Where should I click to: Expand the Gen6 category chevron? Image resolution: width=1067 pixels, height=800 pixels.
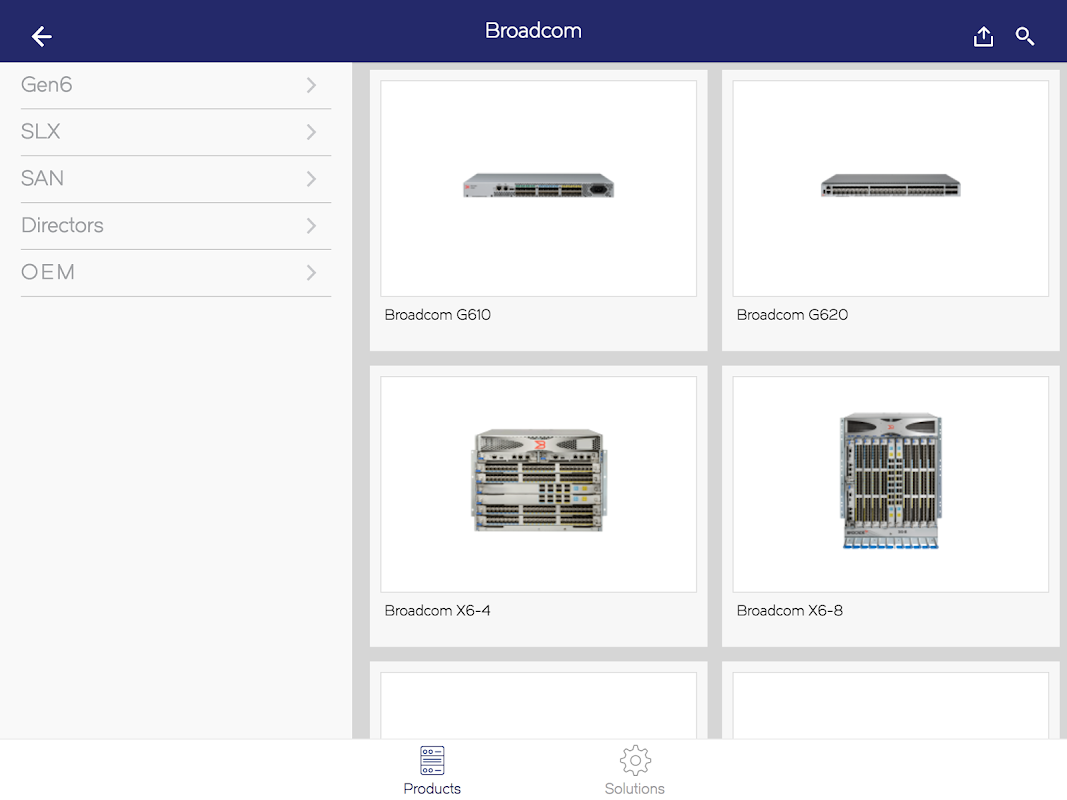click(311, 85)
